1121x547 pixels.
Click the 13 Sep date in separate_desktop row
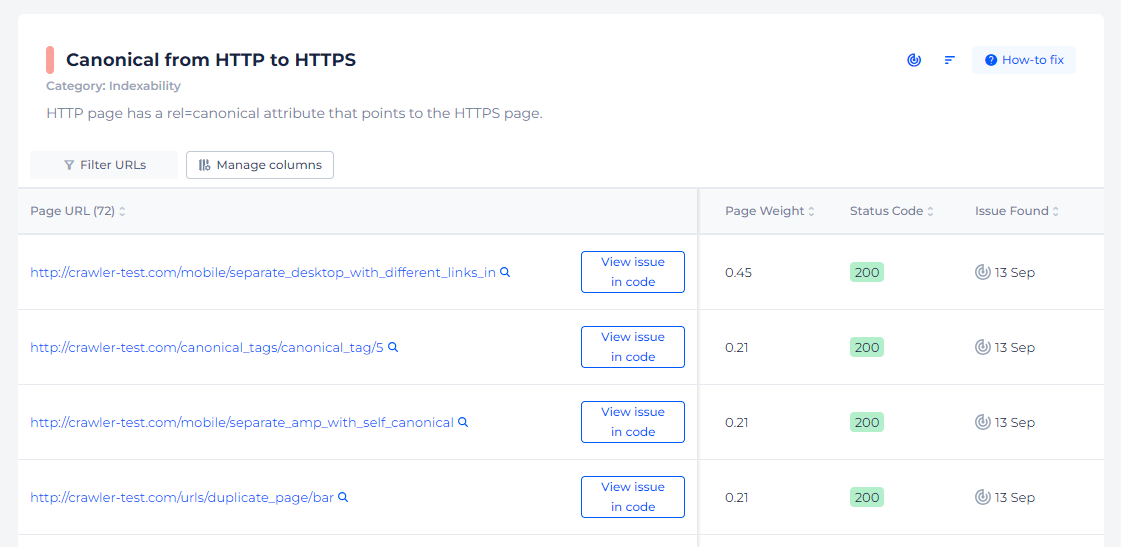click(x=1014, y=272)
